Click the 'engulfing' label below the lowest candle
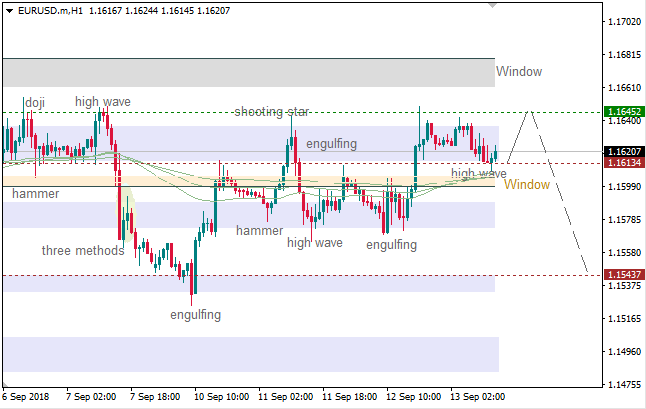Image resolution: width=646 pixels, height=409 pixels. [x=196, y=315]
